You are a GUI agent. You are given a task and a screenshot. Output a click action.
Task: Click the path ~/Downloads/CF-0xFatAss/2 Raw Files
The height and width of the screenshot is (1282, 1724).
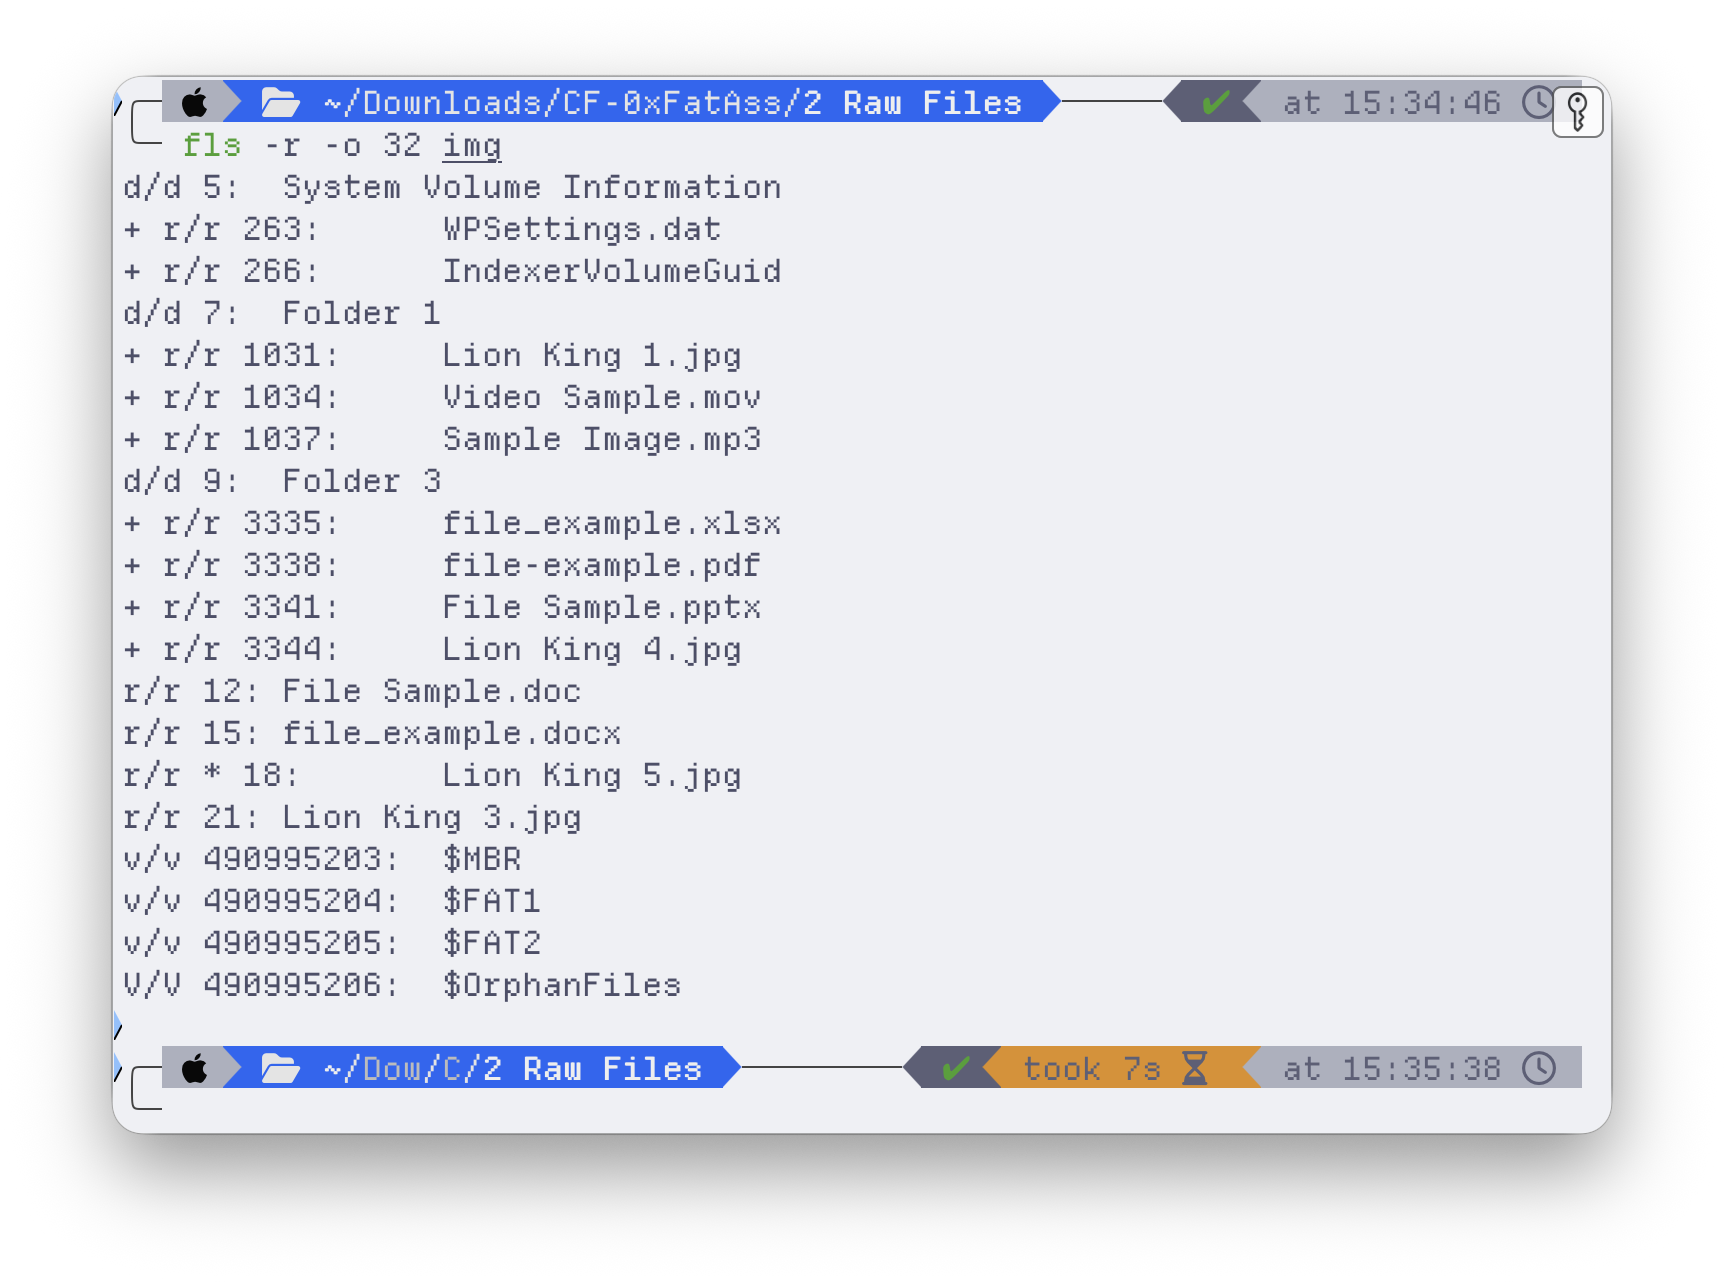(x=672, y=102)
